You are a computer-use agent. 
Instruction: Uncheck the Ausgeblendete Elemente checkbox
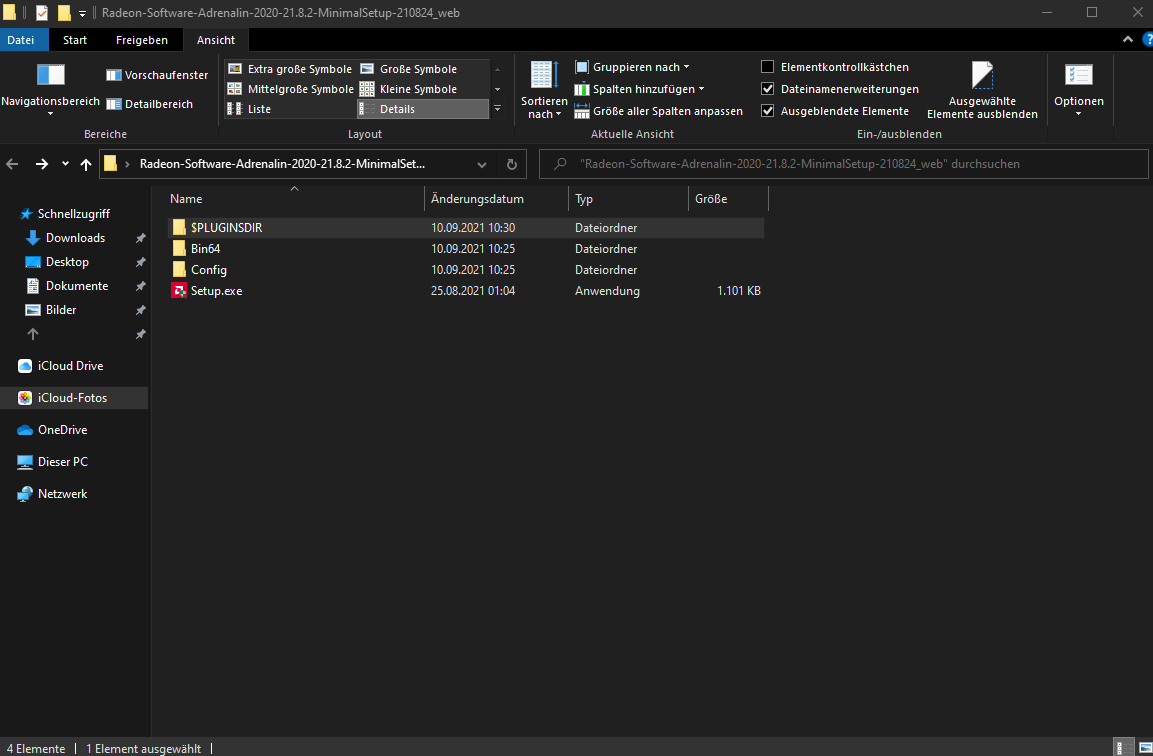768,111
